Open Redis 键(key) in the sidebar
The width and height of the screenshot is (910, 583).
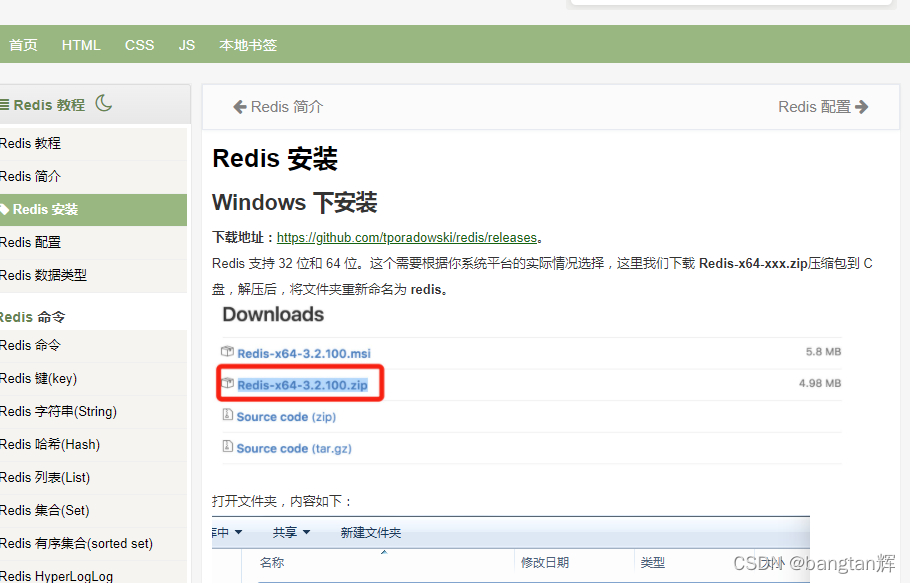(93, 378)
